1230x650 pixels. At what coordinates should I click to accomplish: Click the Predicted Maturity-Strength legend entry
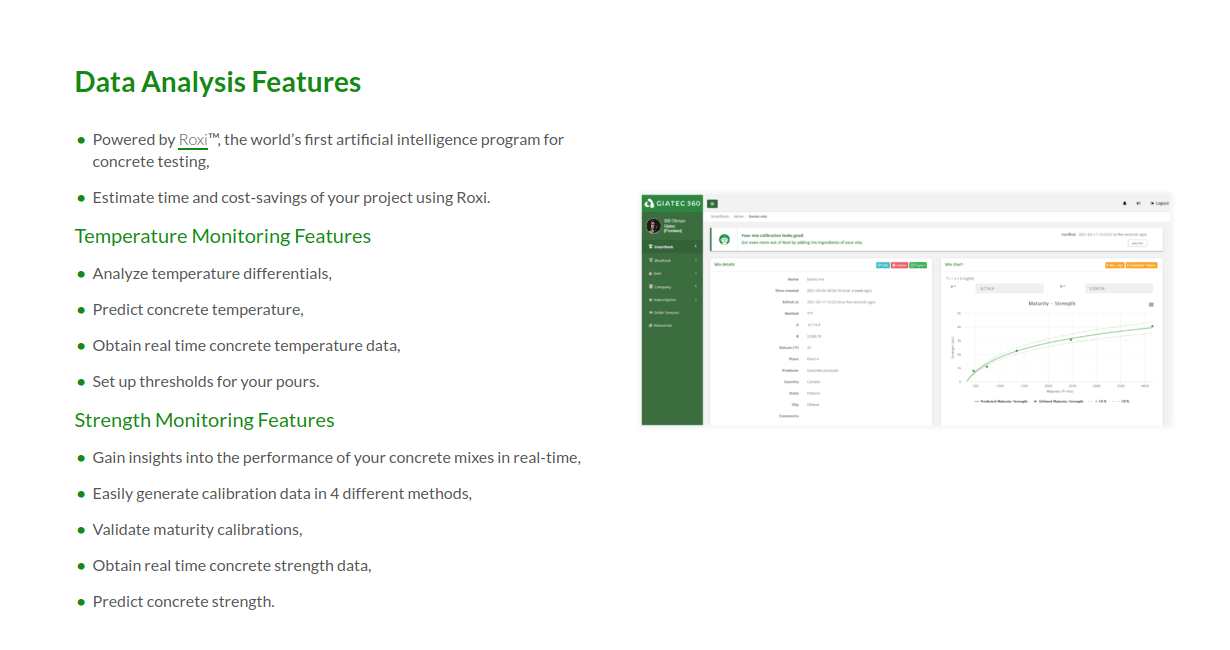1001,401
